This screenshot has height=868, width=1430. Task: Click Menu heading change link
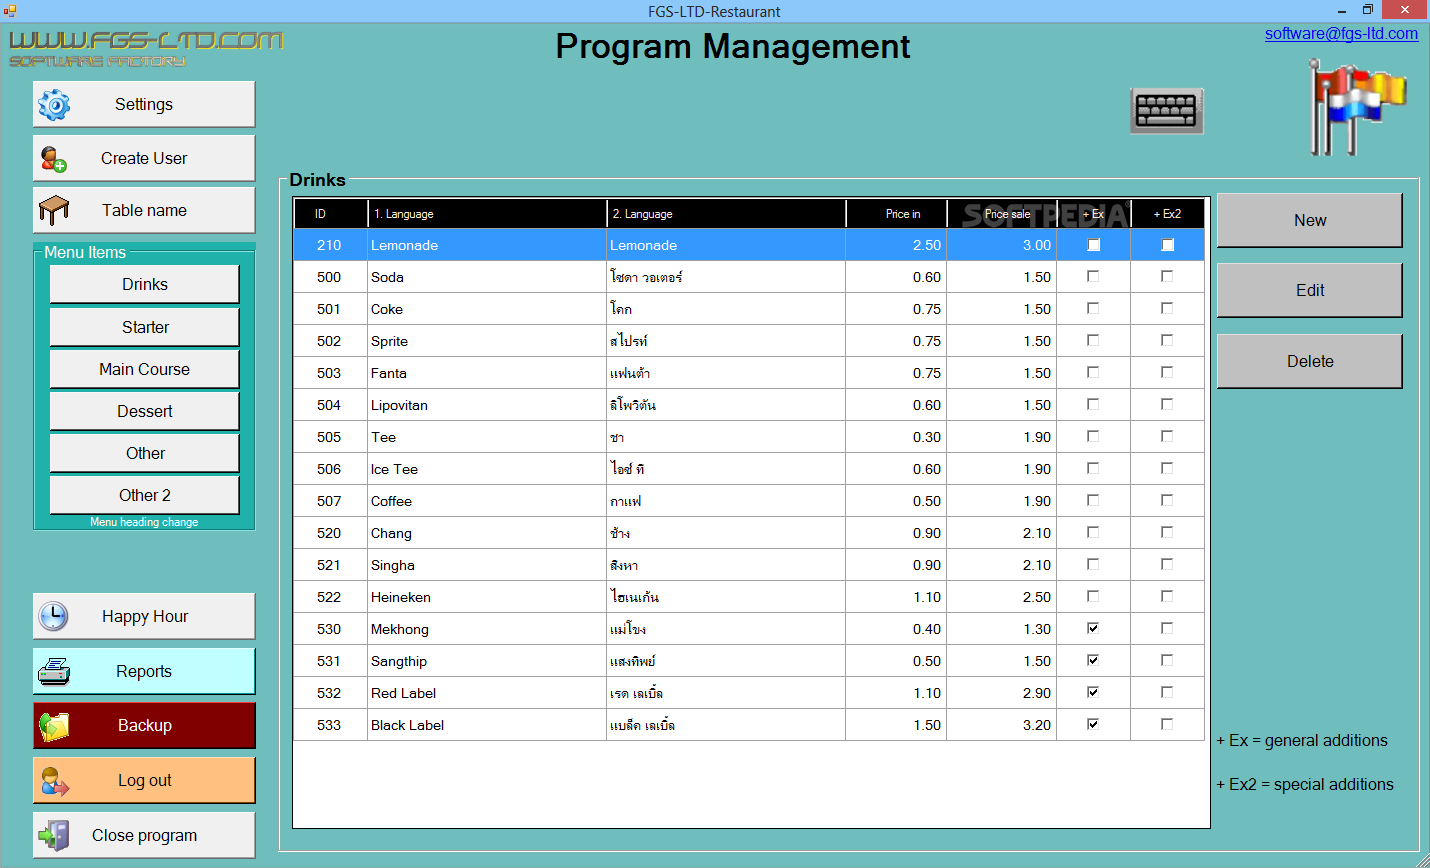pyautogui.click(x=144, y=522)
